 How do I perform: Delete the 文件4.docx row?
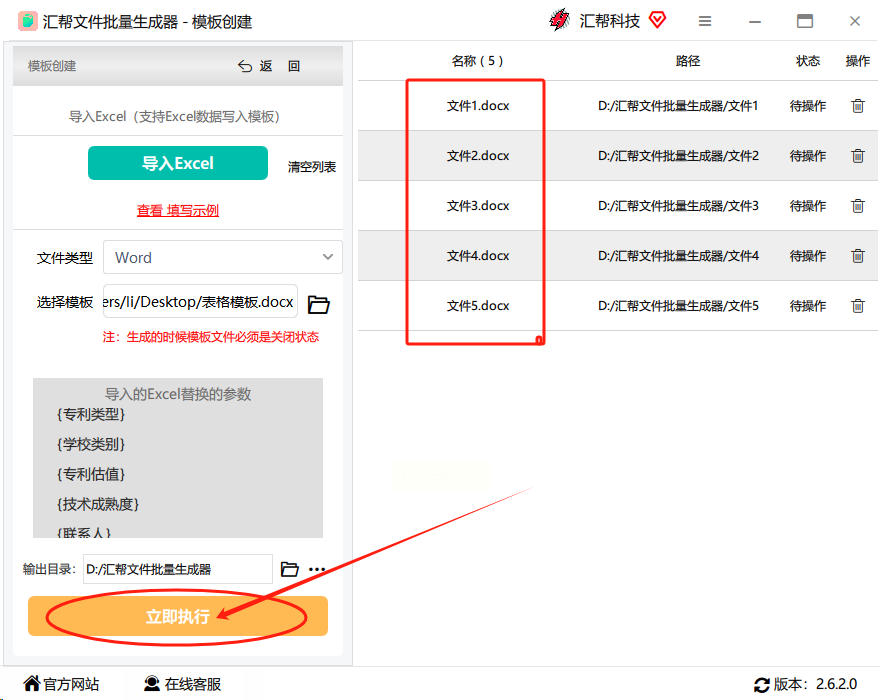(858, 255)
